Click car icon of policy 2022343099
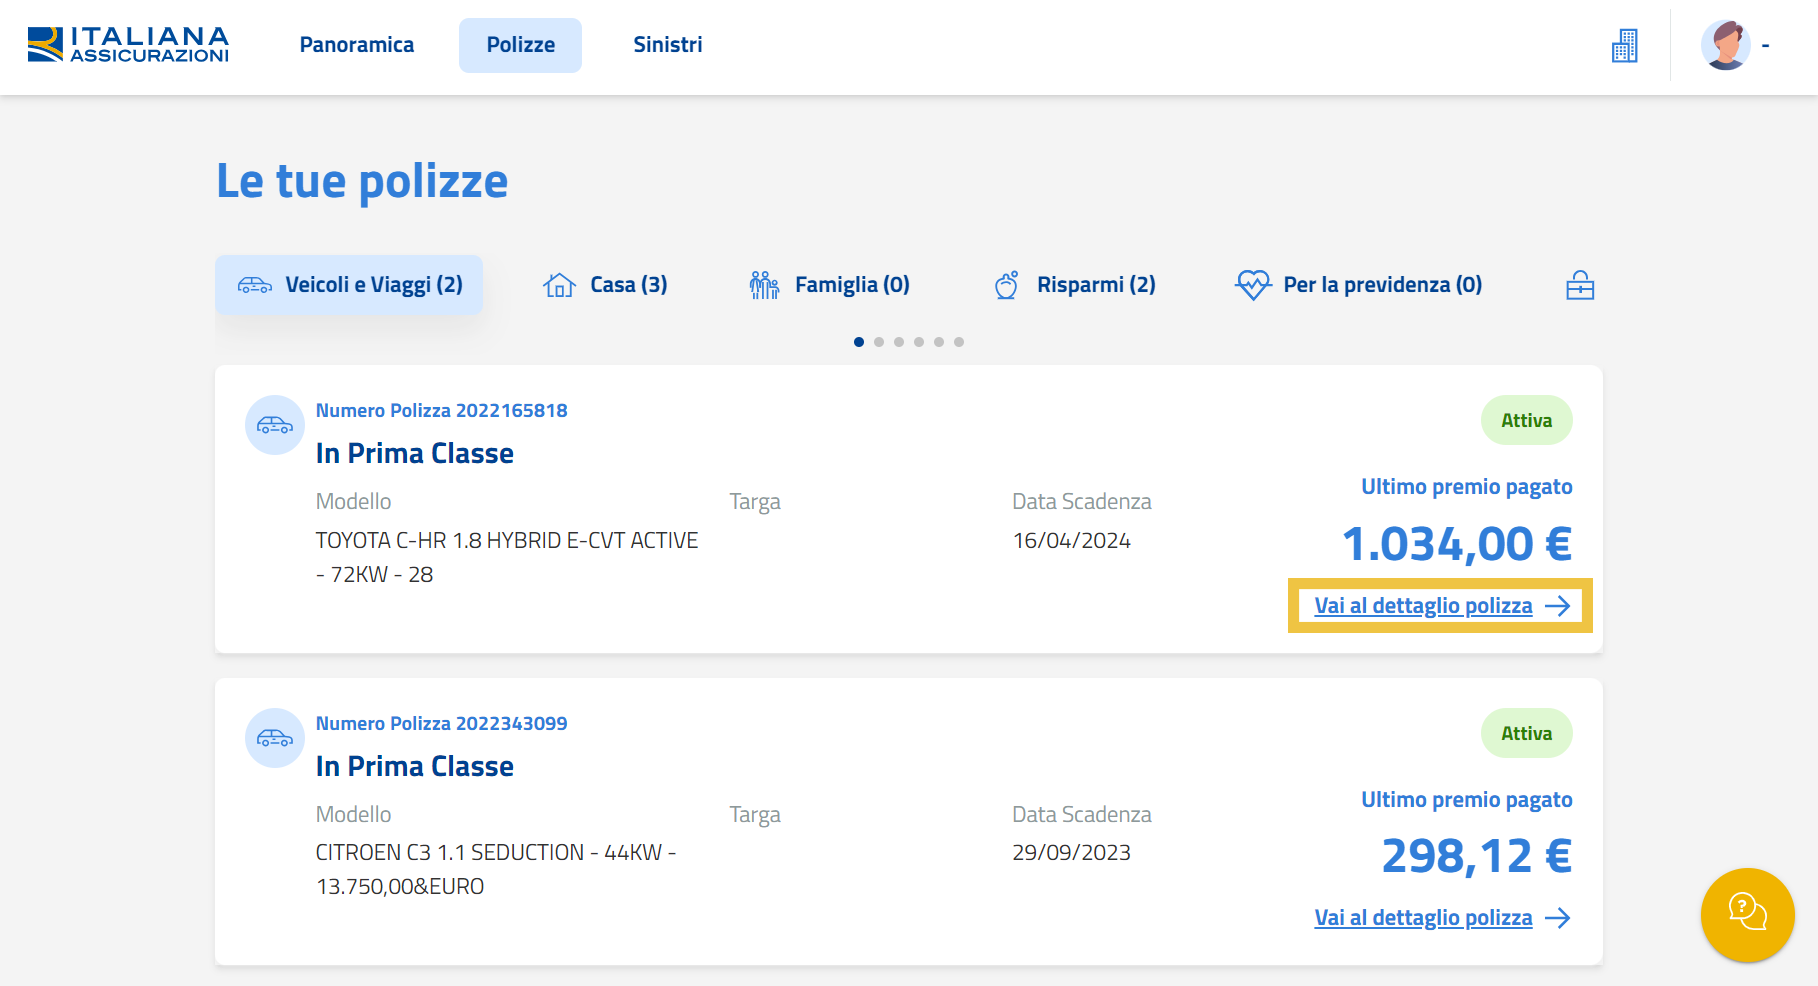This screenshot has height=986, width=1818. 275,738
